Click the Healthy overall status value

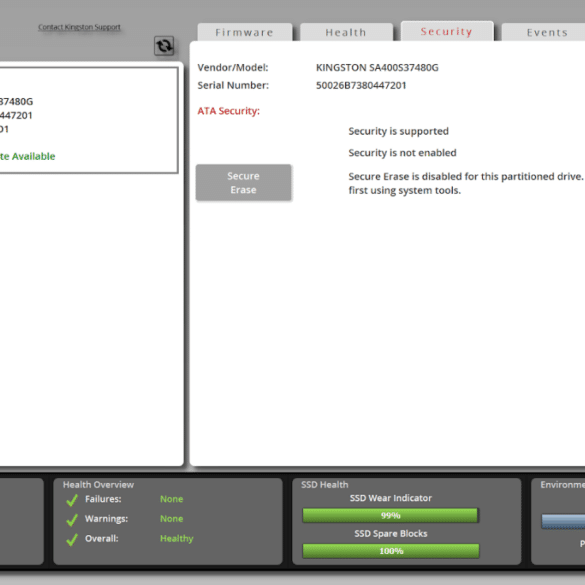(x=176, y=539)
